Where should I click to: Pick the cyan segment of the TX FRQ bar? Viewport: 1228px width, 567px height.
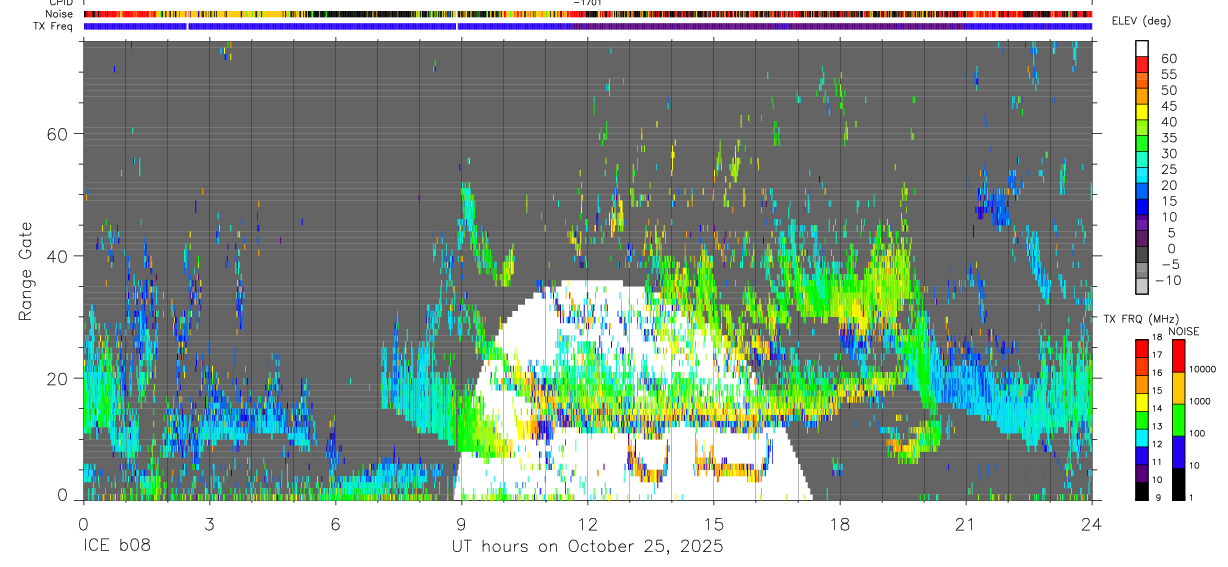[x=1142, y=437]
